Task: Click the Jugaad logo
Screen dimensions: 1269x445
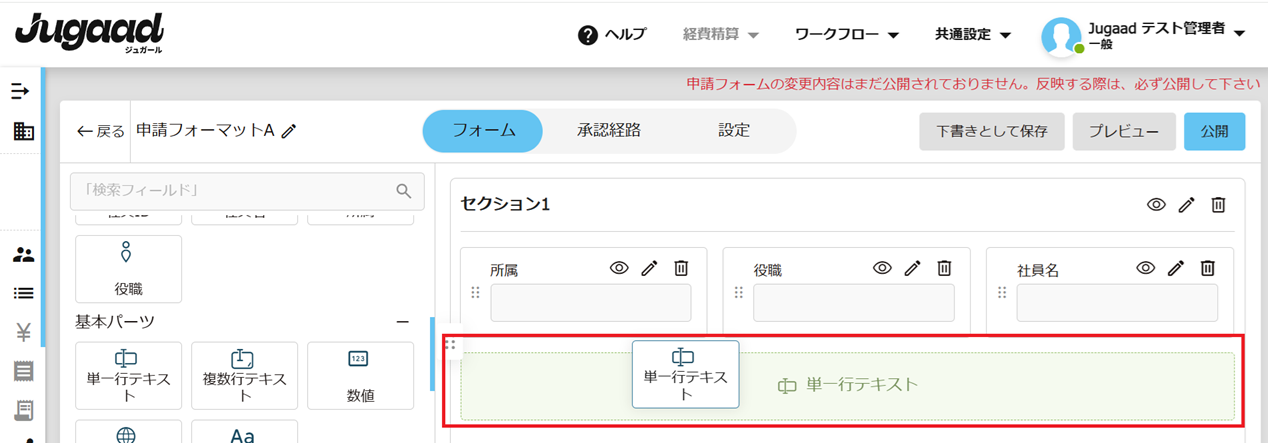Action: point(89,33)
